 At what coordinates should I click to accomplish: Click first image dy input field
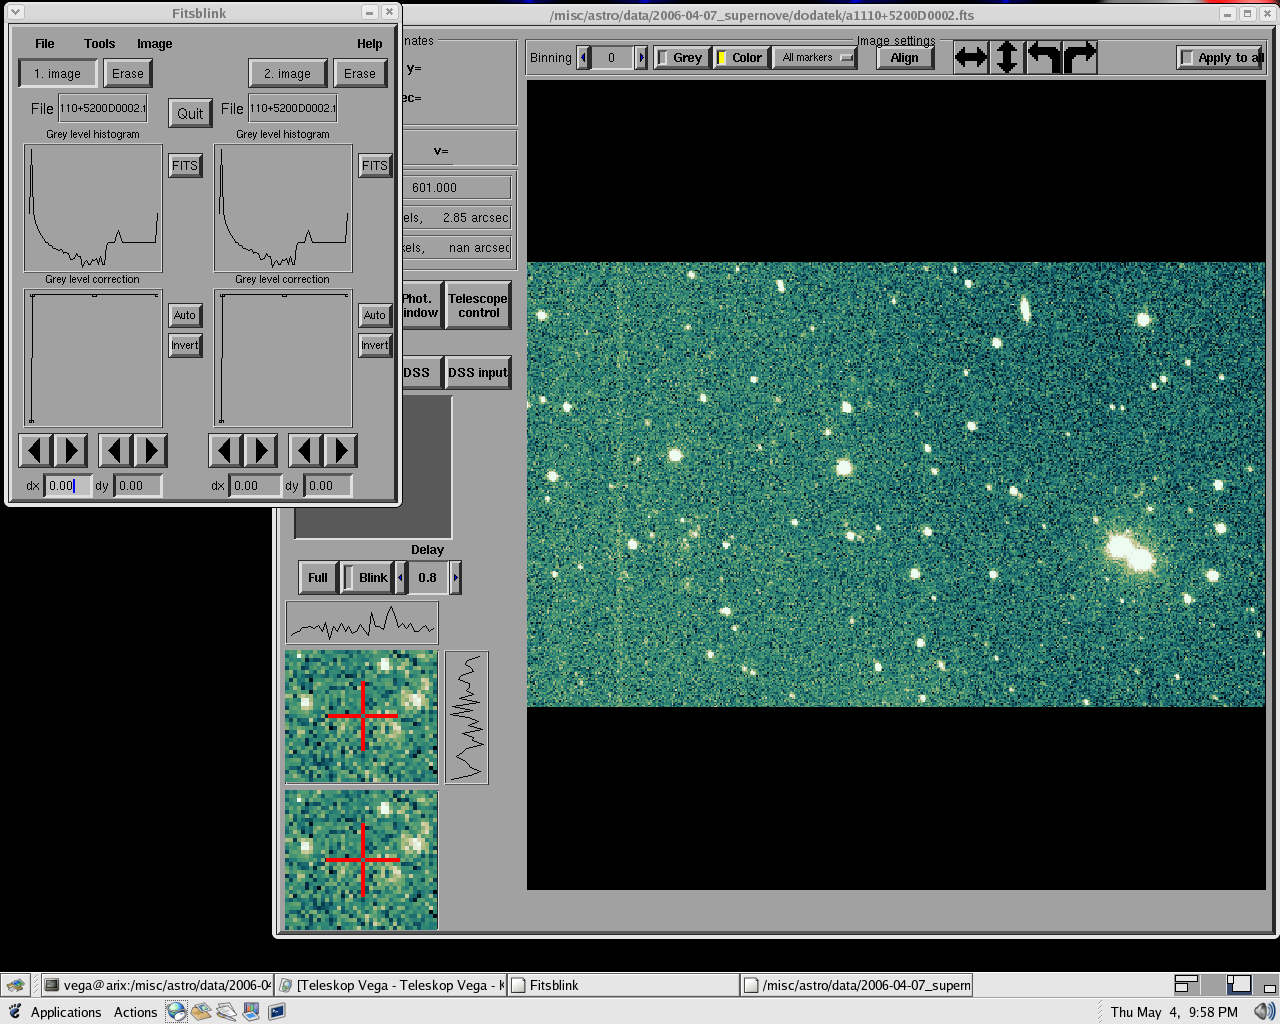pos(137,486)
